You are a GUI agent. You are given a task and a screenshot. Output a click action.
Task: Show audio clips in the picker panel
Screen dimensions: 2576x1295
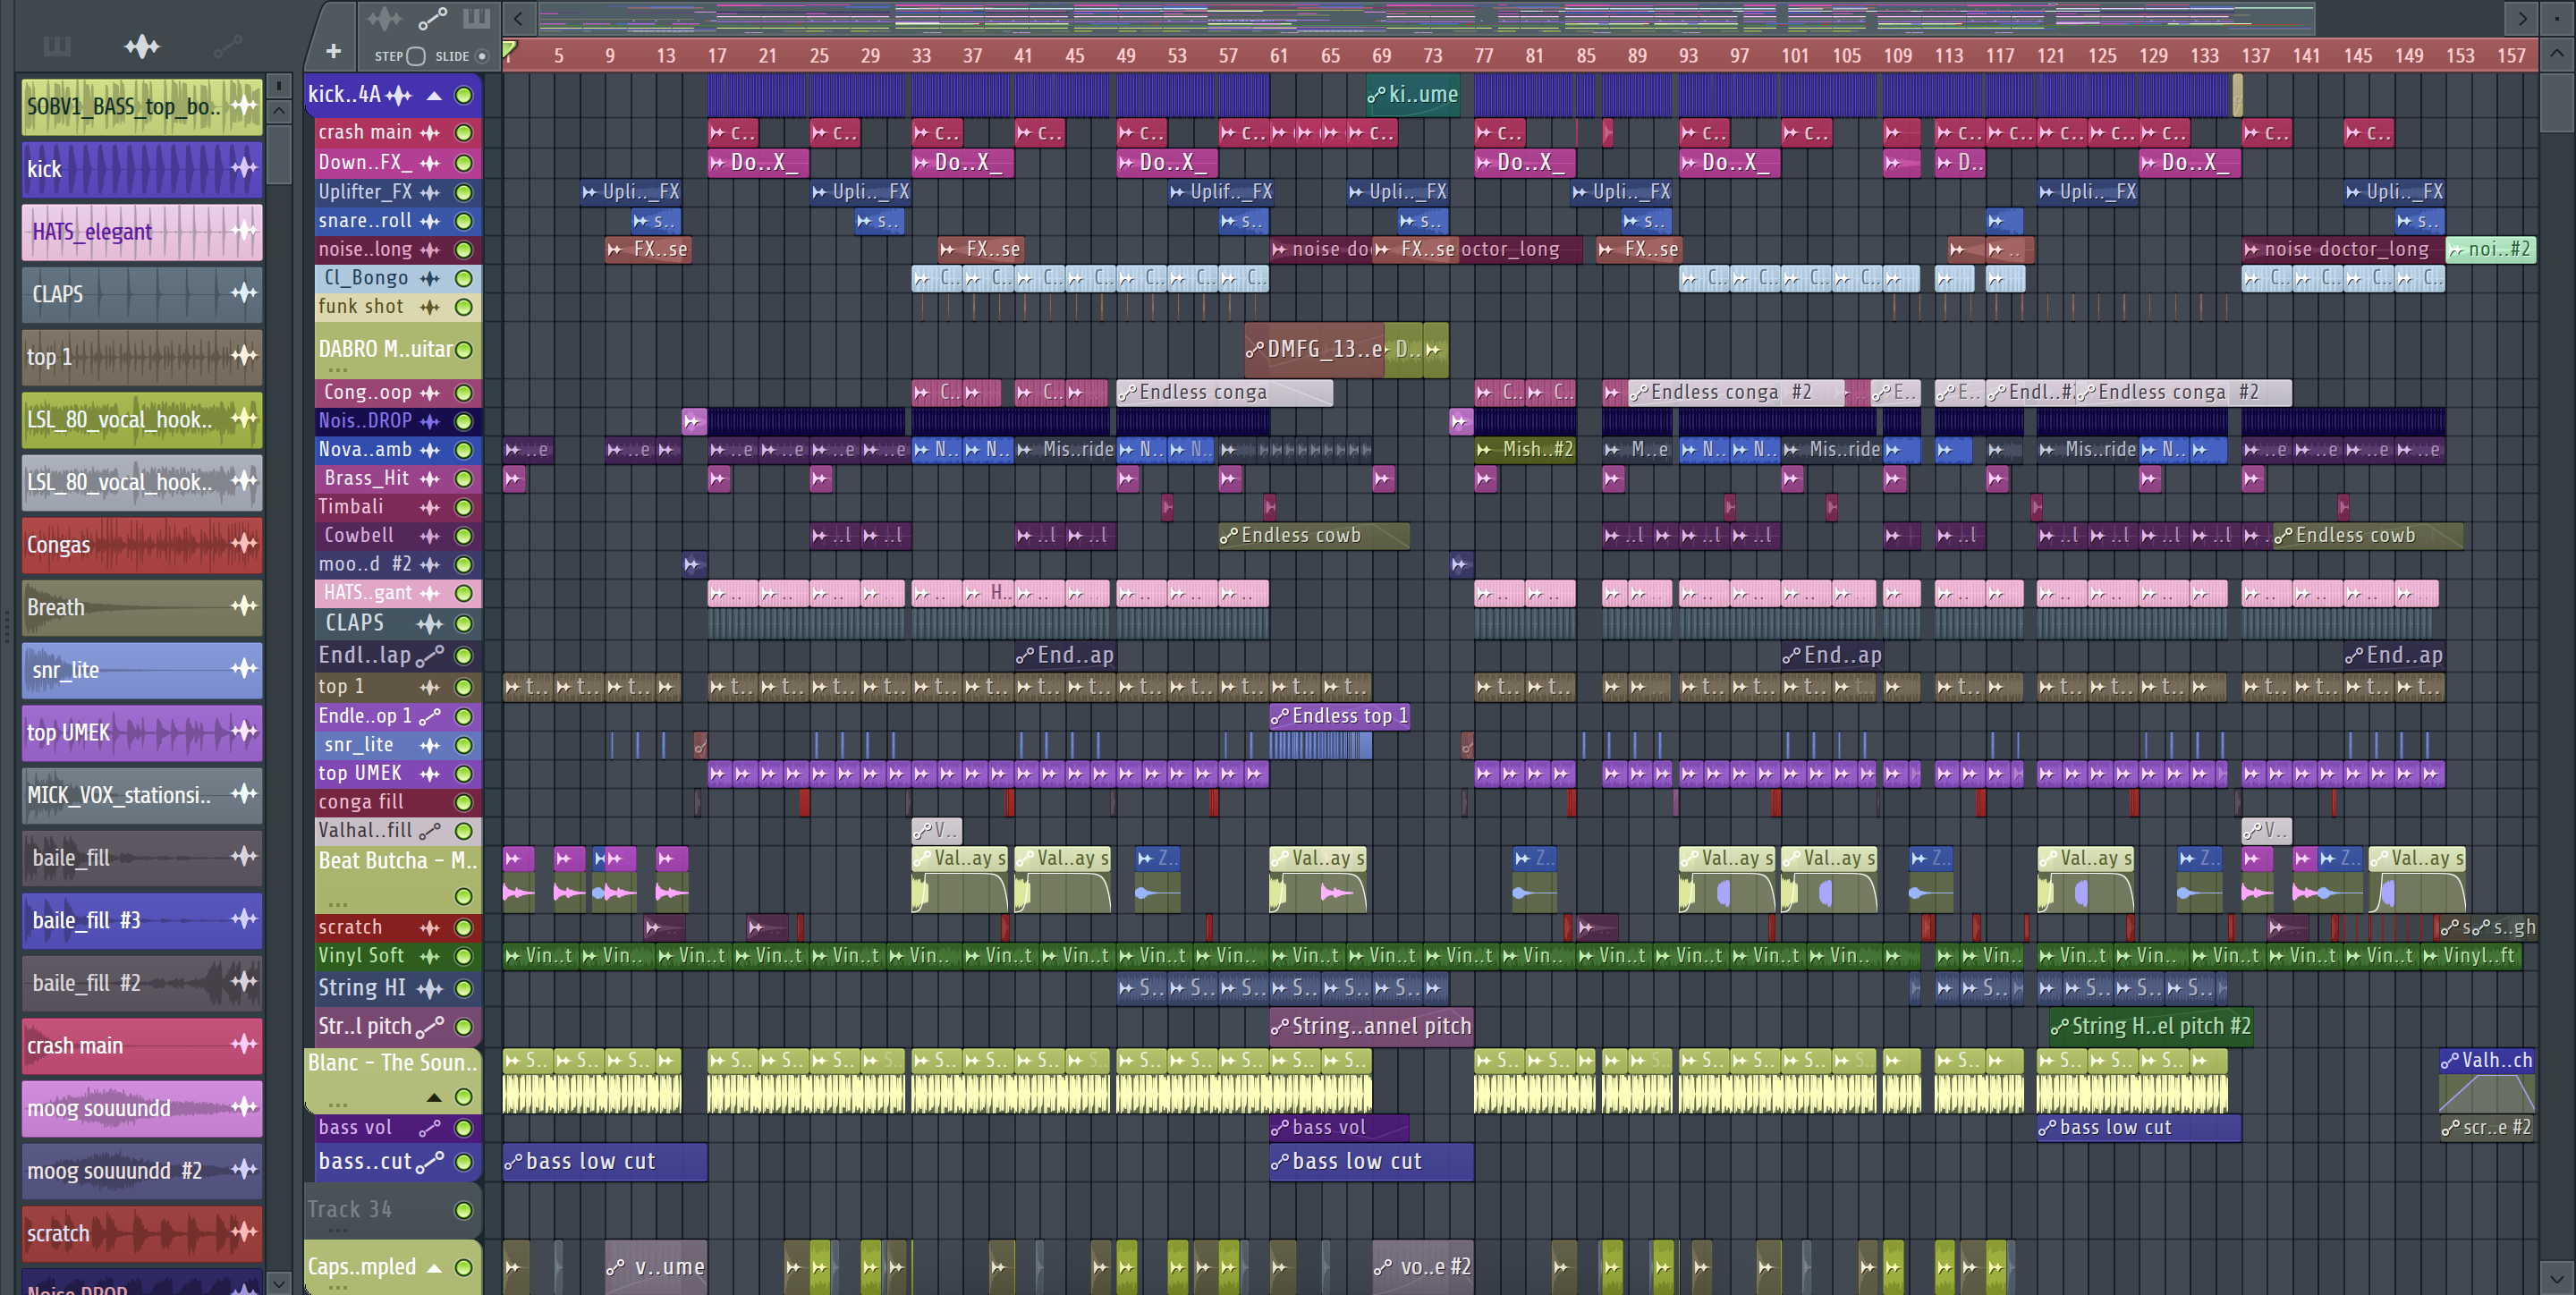pyautogui.click(x=142, y=46)
